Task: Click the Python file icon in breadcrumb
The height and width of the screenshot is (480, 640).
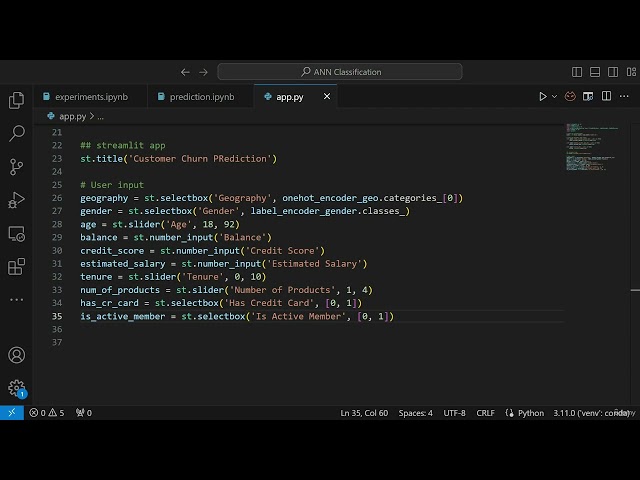Action: tap(51, 116)
